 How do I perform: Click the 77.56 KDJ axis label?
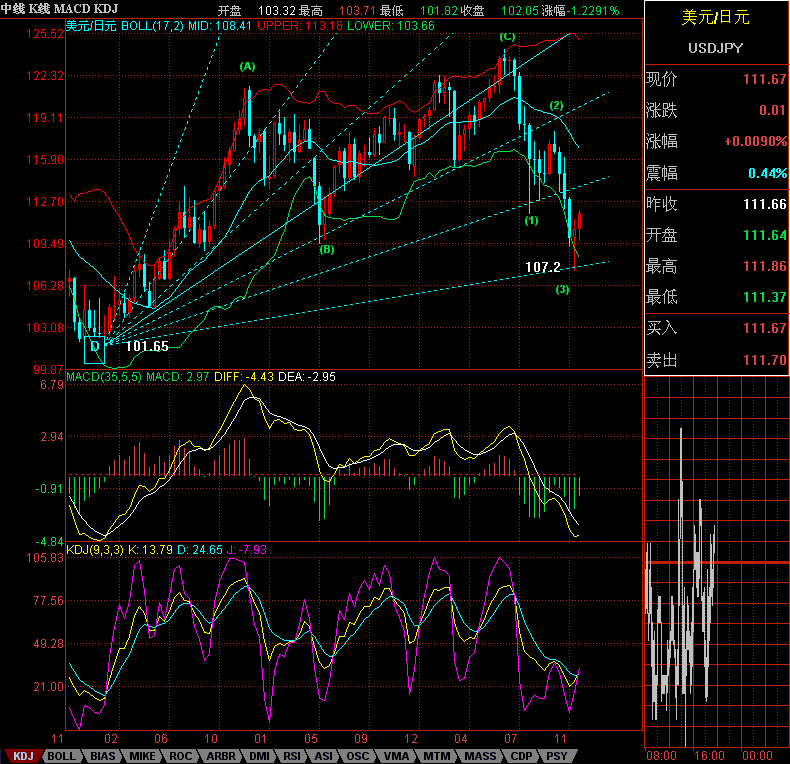[x=48, y=601]
